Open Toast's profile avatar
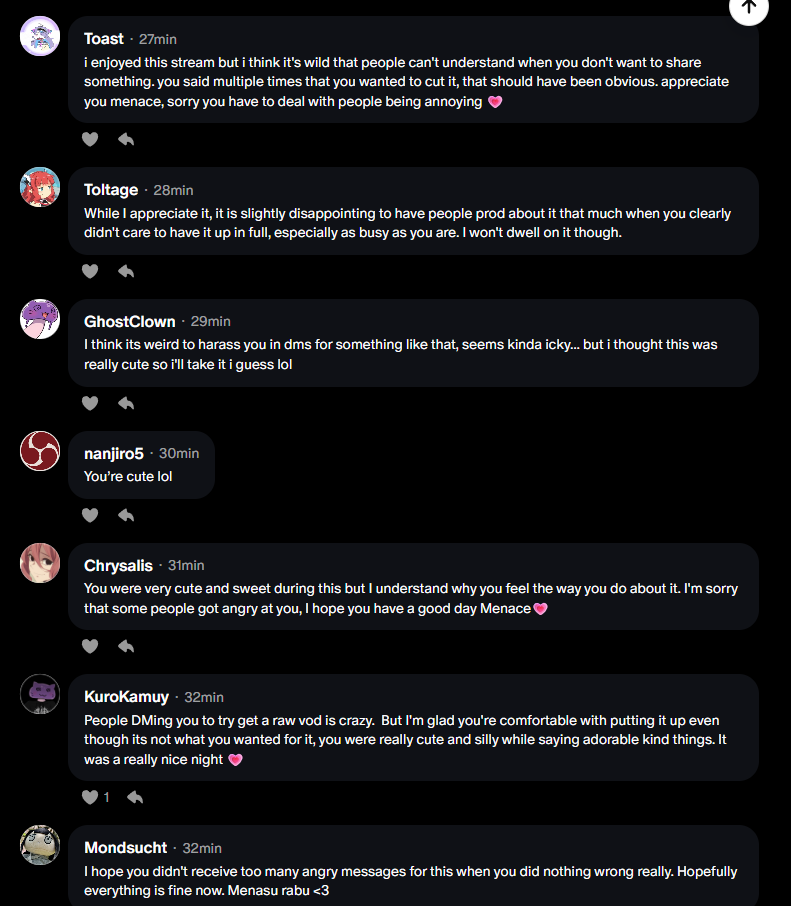 tap(40, 37)
